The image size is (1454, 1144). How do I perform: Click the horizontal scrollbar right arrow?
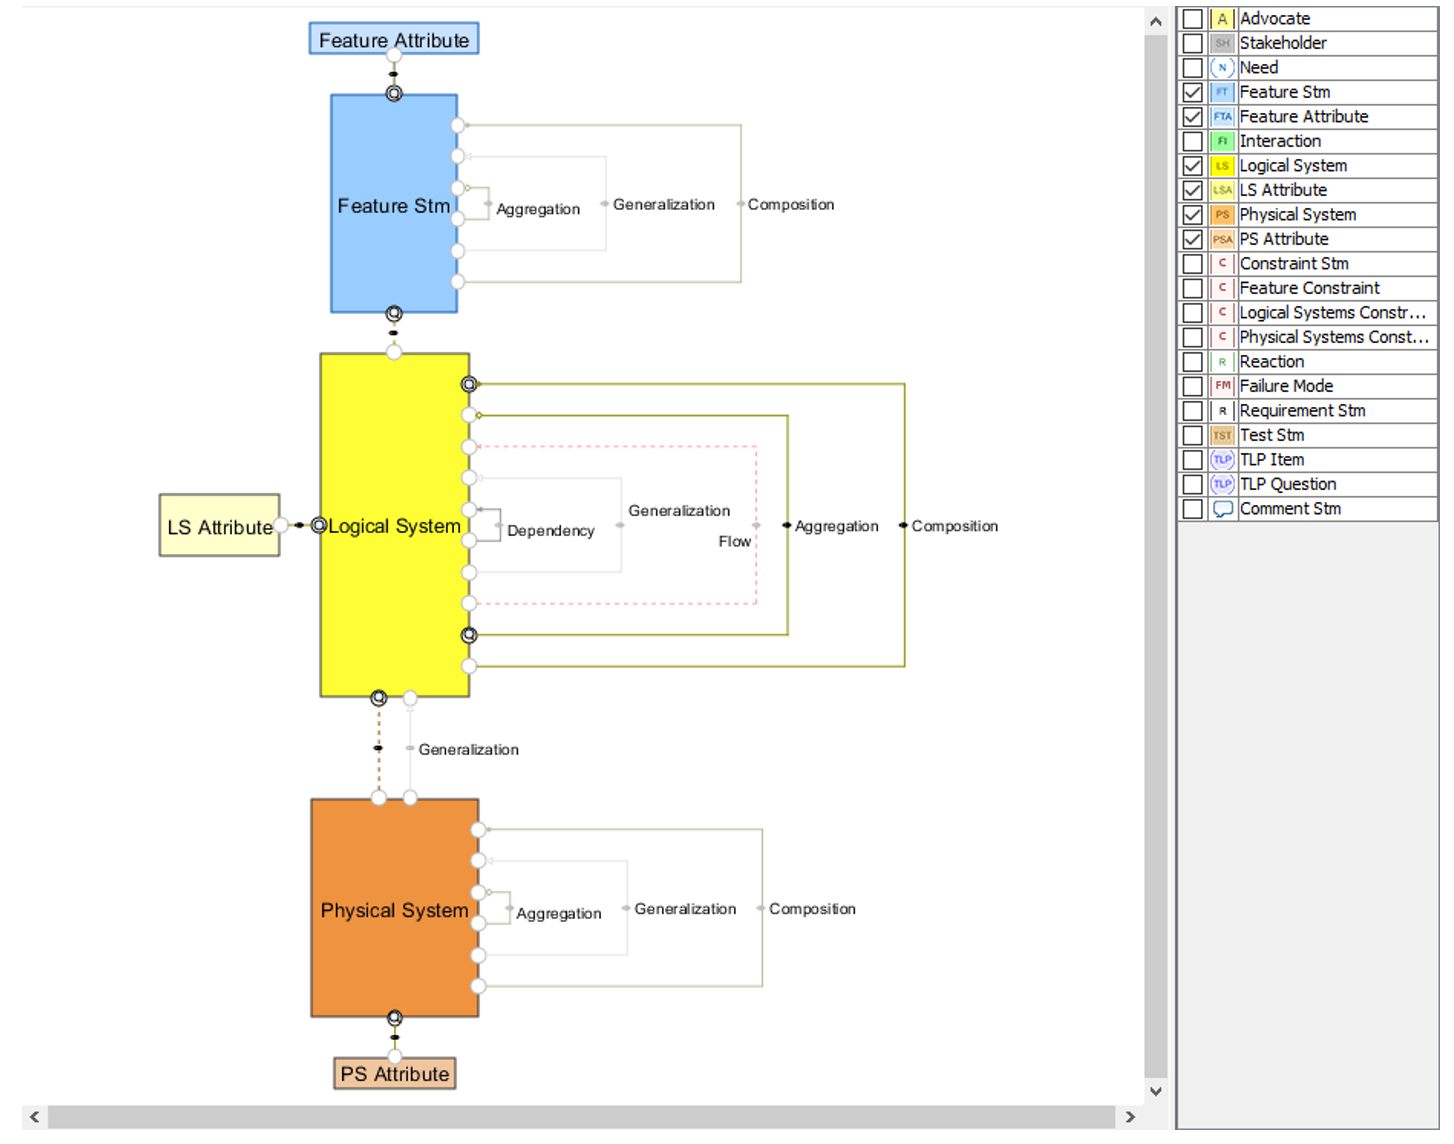pos(1130,1117)
